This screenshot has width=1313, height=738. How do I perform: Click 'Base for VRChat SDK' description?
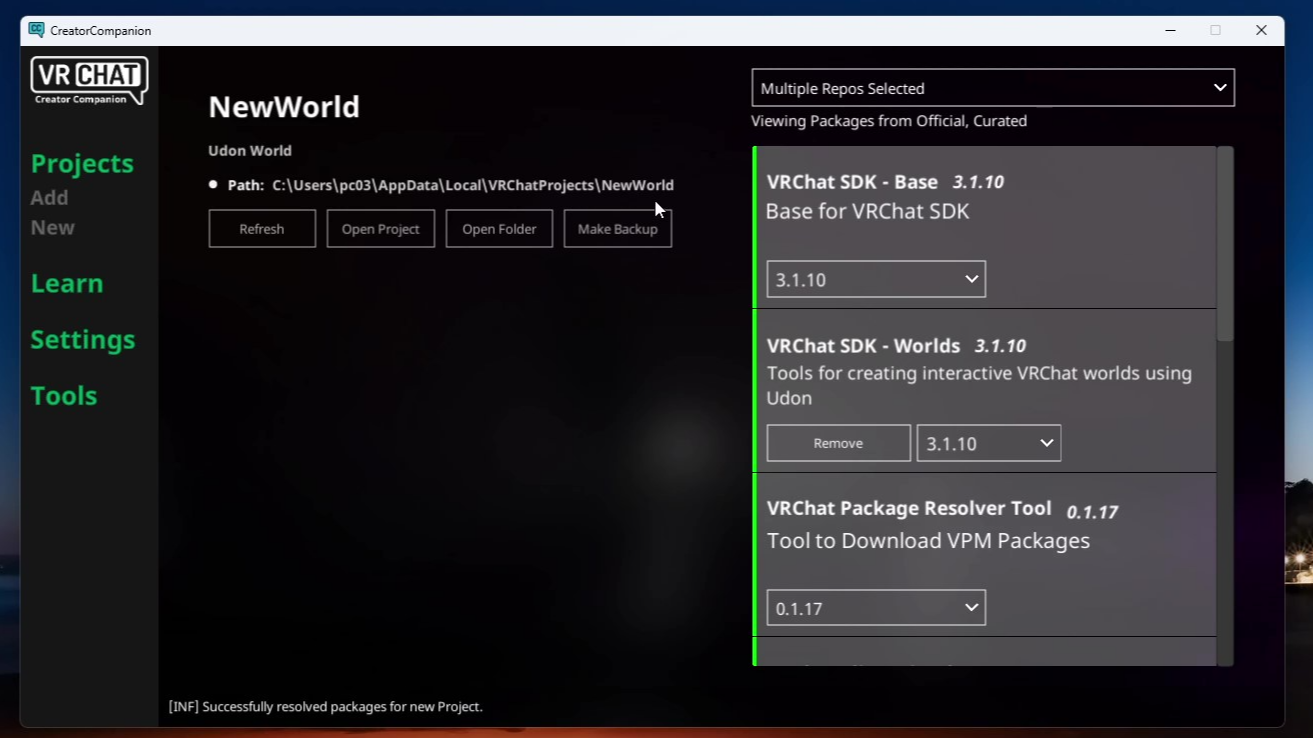tap(867, 212)
